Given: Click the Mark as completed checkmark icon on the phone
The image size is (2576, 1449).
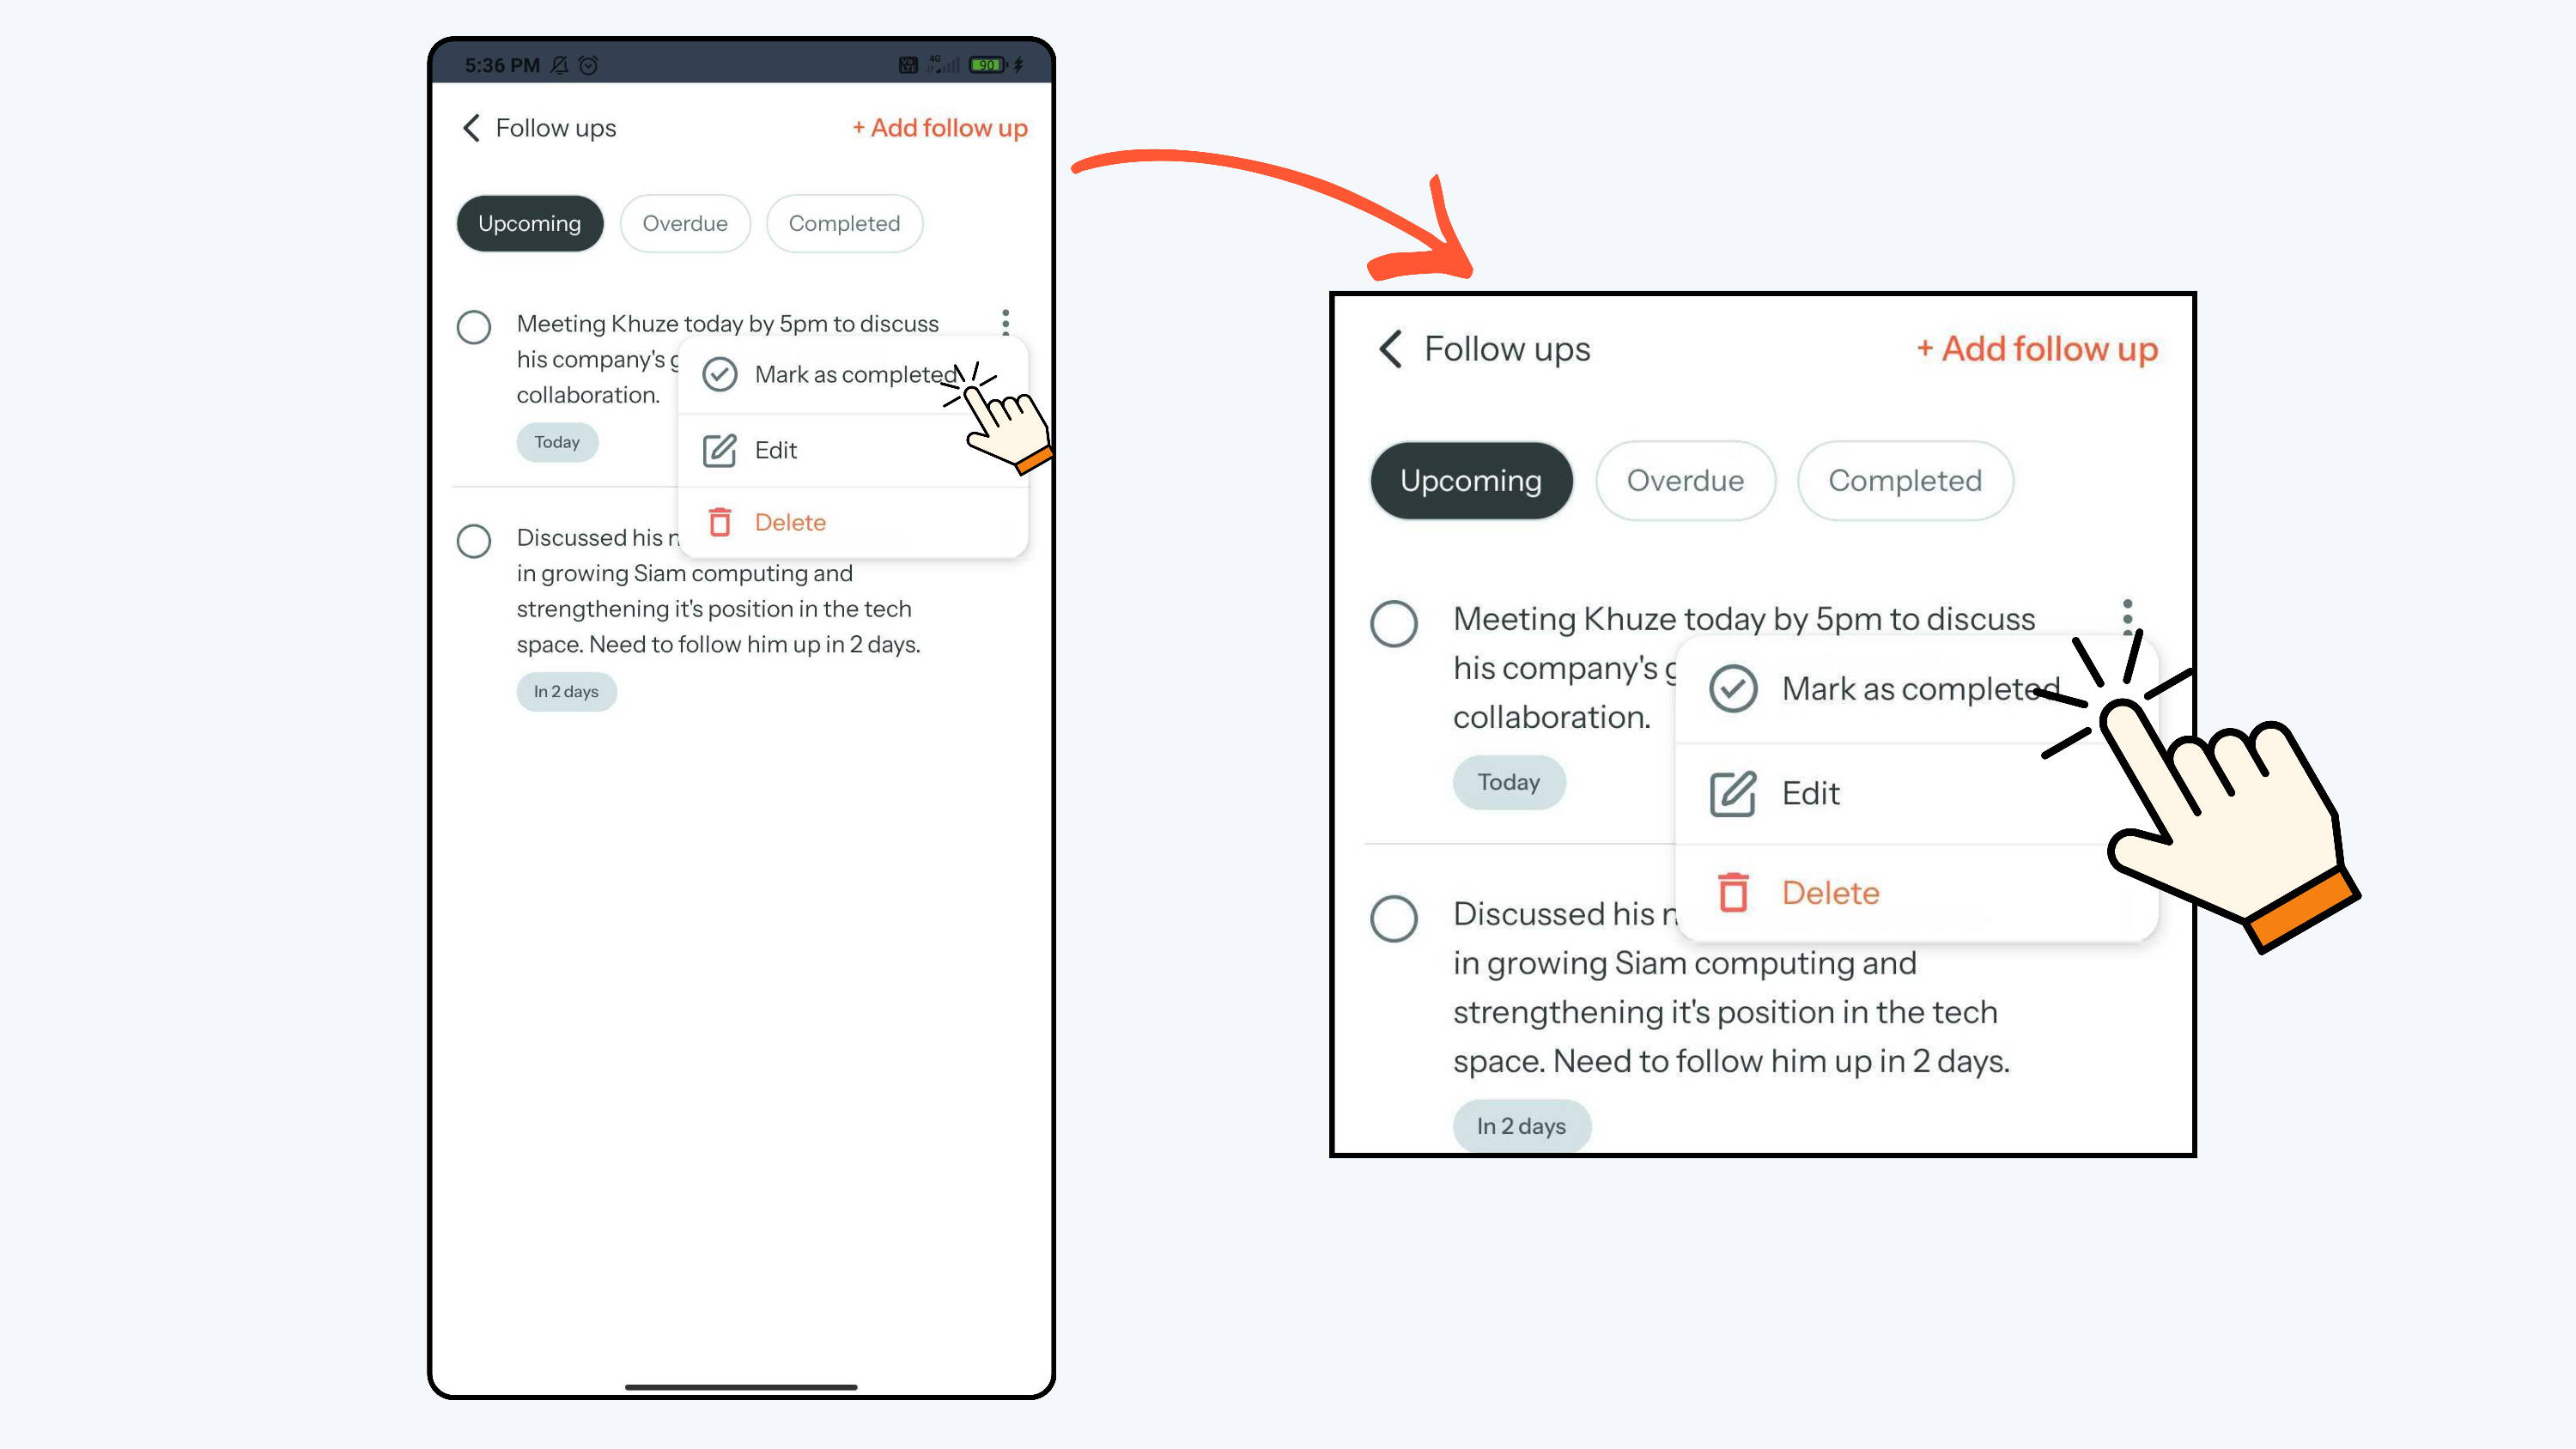Looking at the screenshot, I should [x=719, y=374].
